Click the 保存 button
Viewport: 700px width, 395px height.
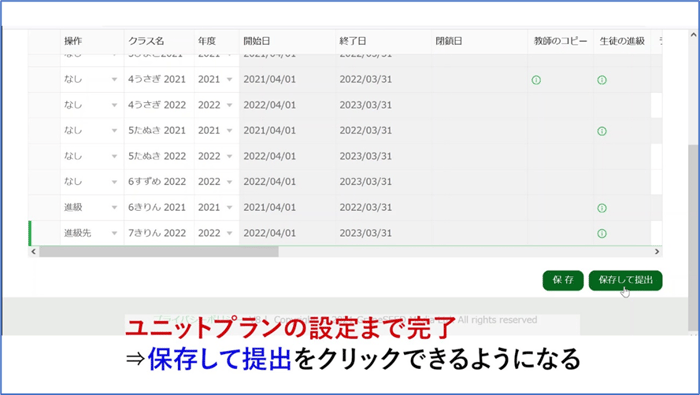563,280
